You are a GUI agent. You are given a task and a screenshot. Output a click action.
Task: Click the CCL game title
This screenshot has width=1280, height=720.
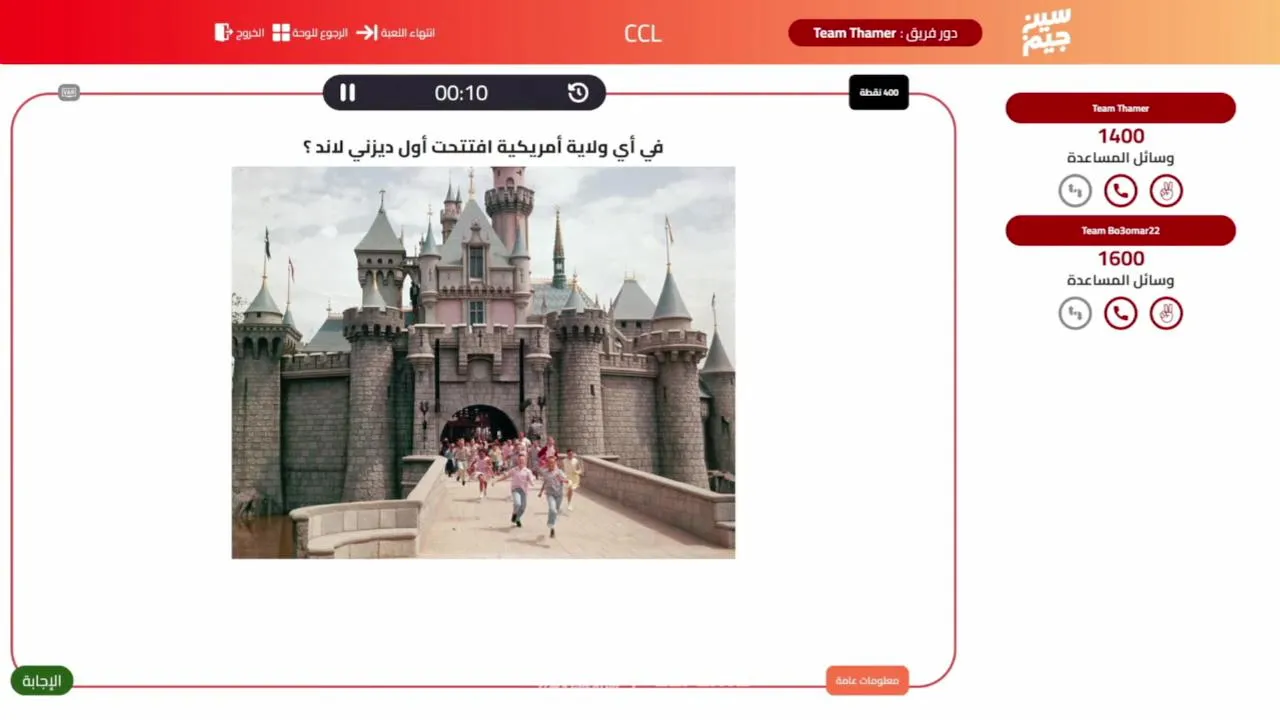[643, 33]
